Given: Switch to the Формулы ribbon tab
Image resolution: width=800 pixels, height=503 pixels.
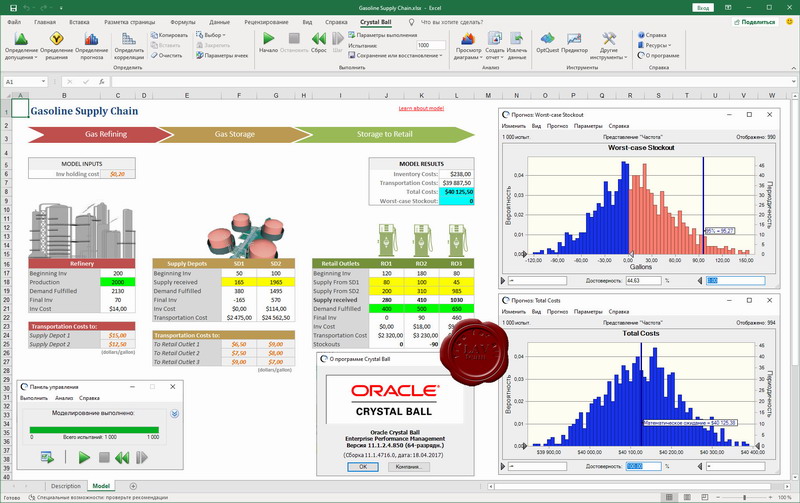Looking at the screenshot, I should [183, 22].
